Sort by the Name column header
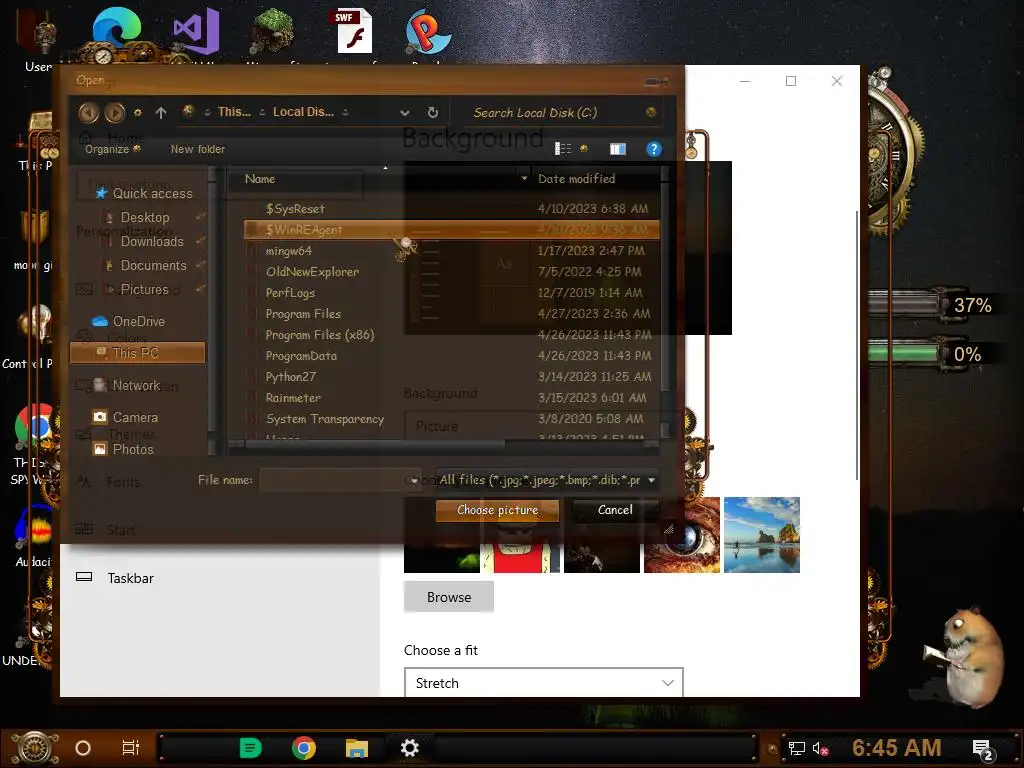 click(x=260, y=179)
